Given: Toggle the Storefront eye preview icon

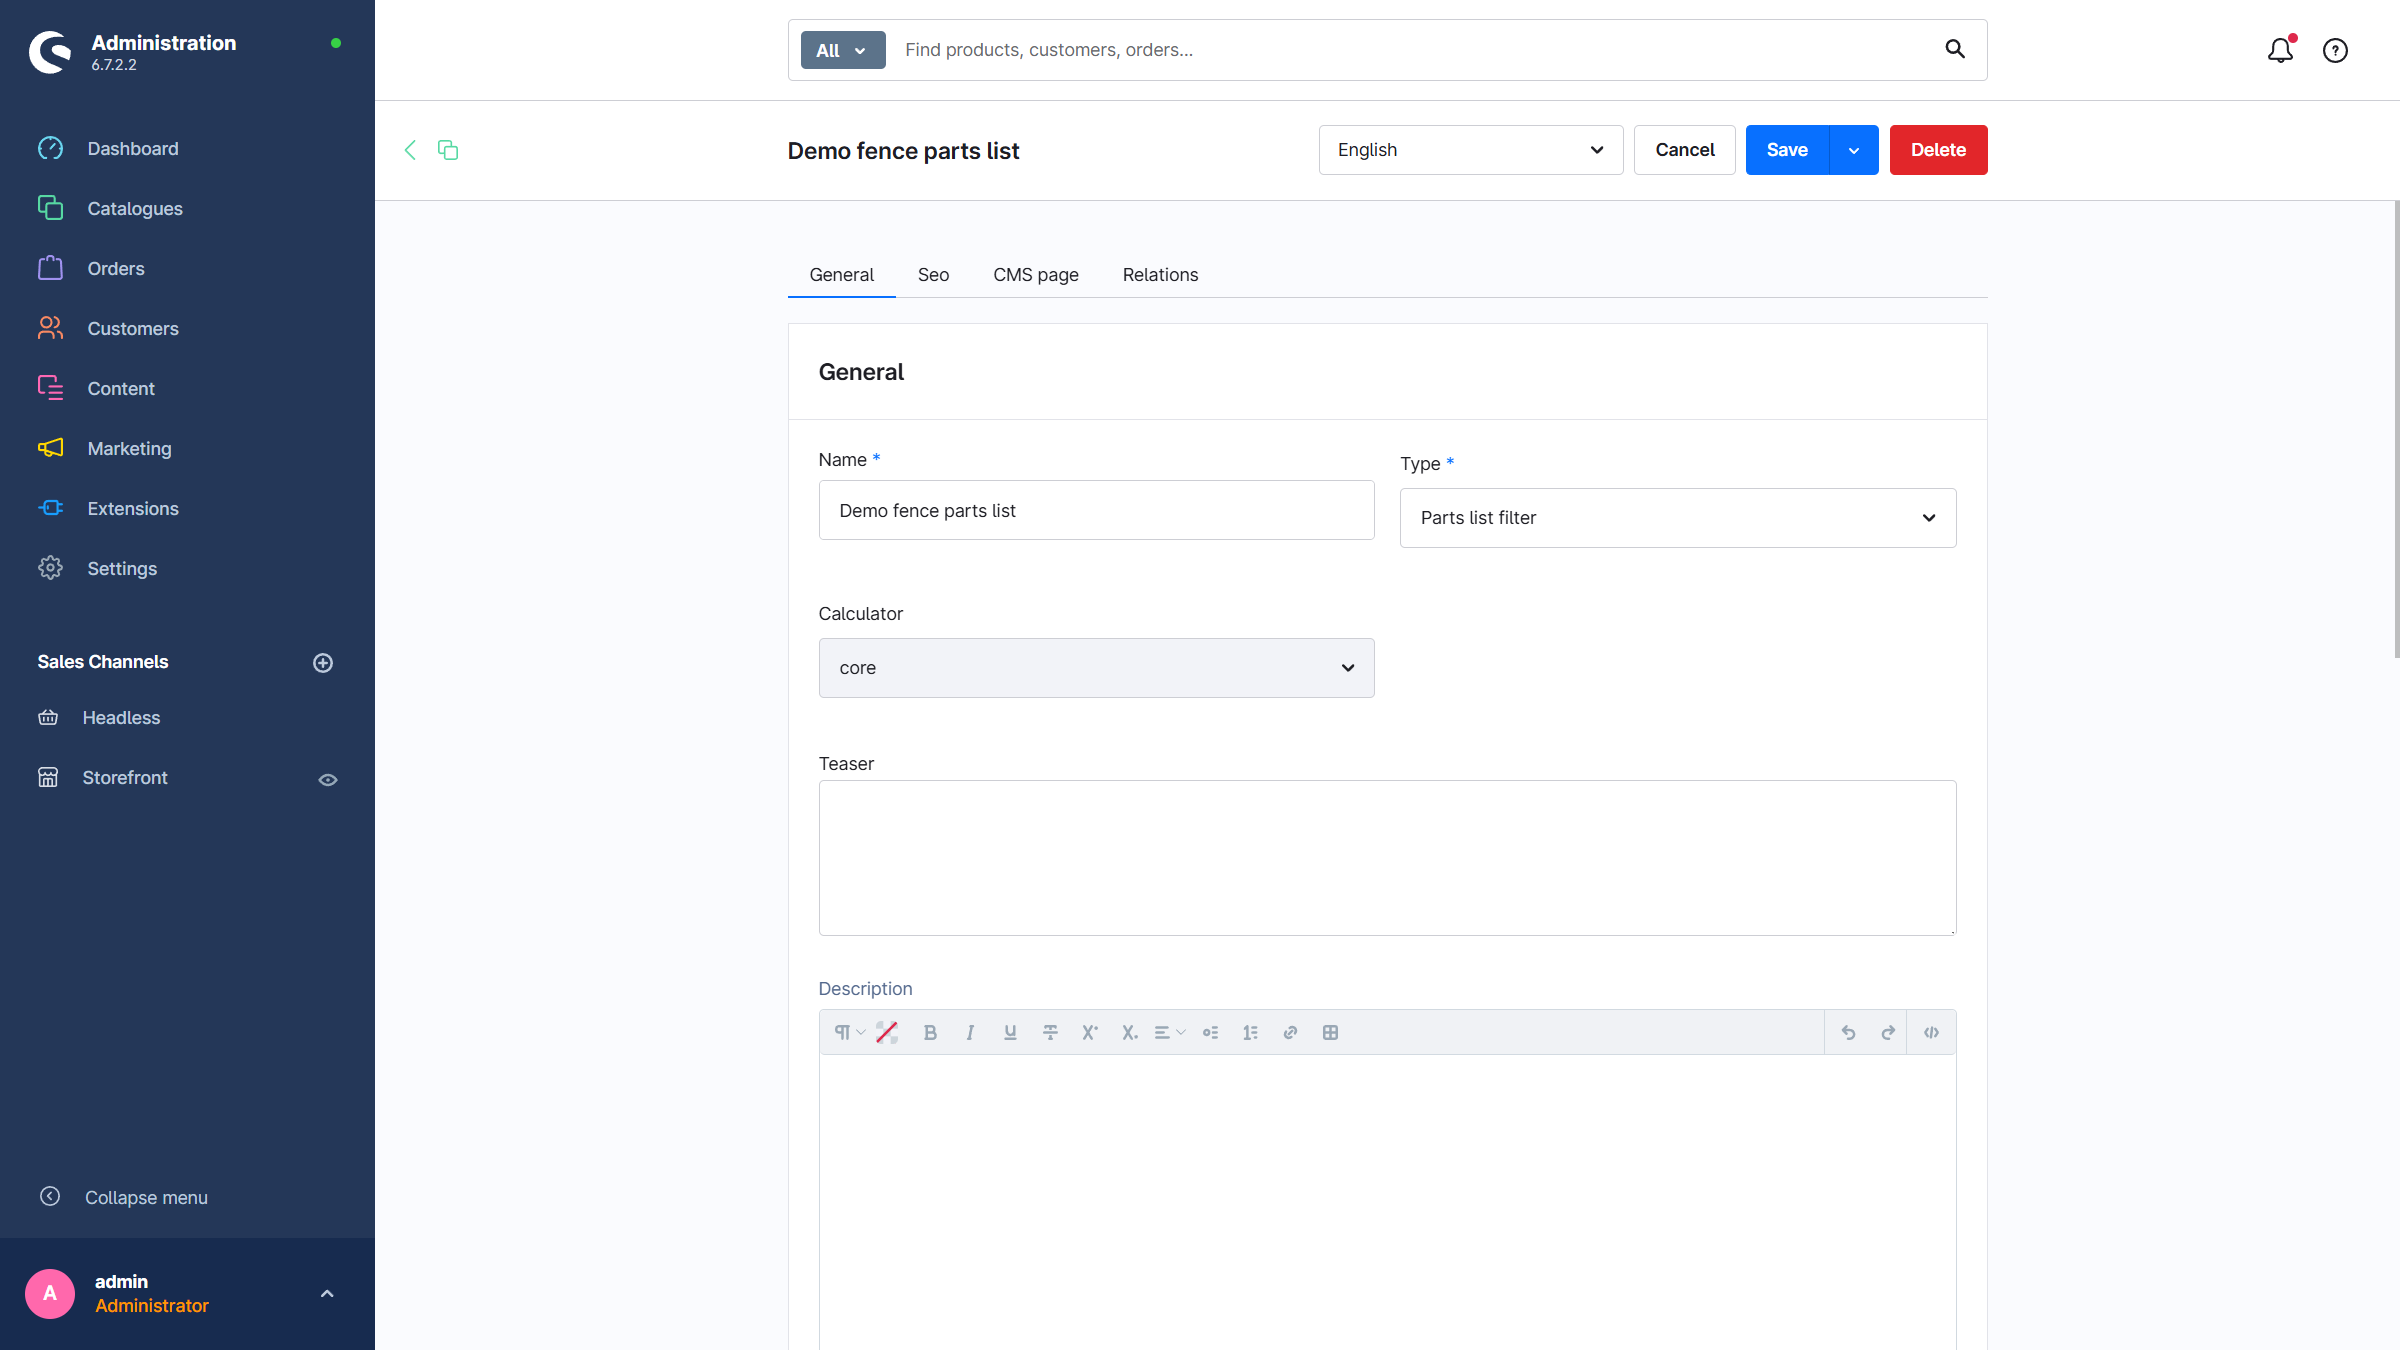Looking at the screenshot, I should 328,780.
